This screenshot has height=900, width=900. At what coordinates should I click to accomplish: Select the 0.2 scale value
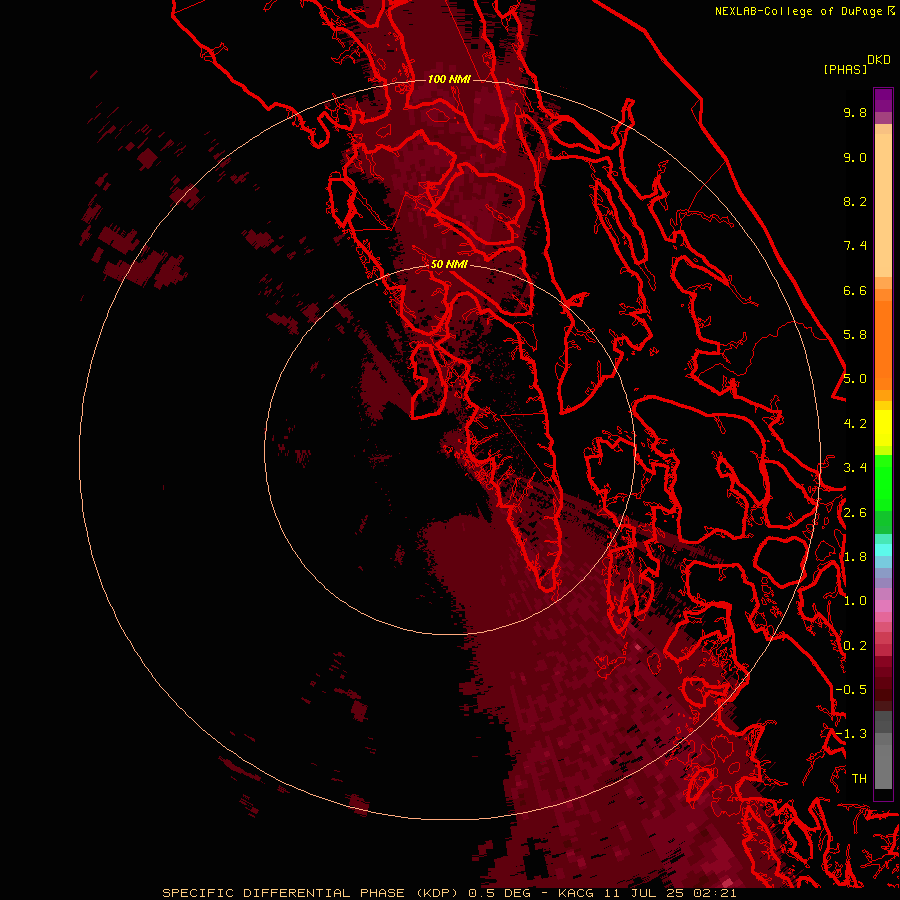(x=855, y=646)
